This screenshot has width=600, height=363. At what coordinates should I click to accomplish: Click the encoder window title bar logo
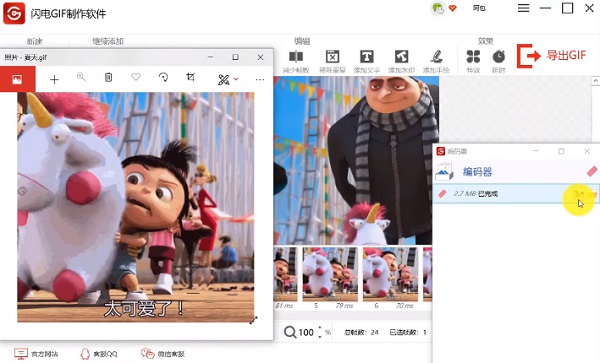click(x=440, y=151)
